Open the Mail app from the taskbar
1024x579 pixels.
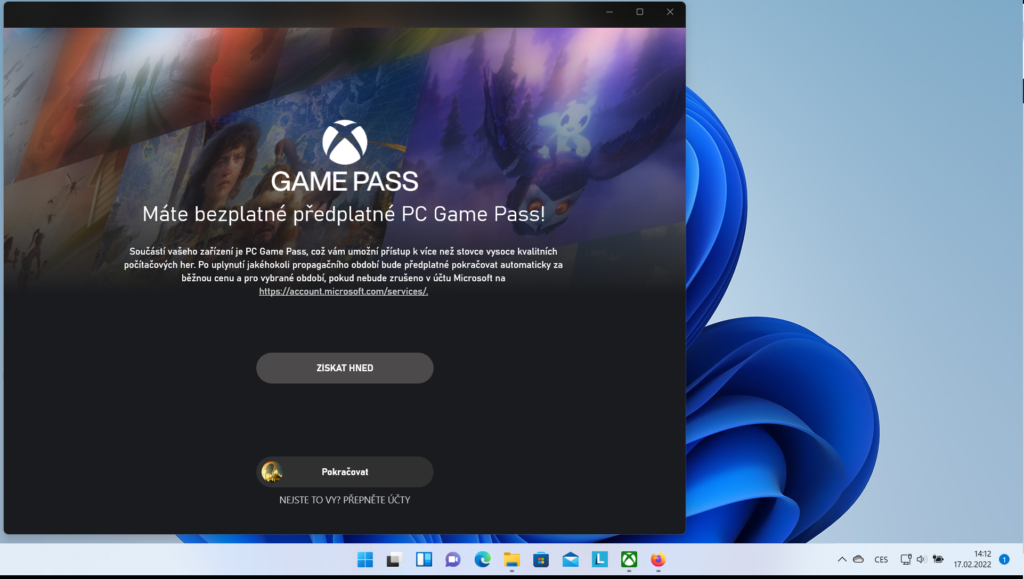pos(570,559)
